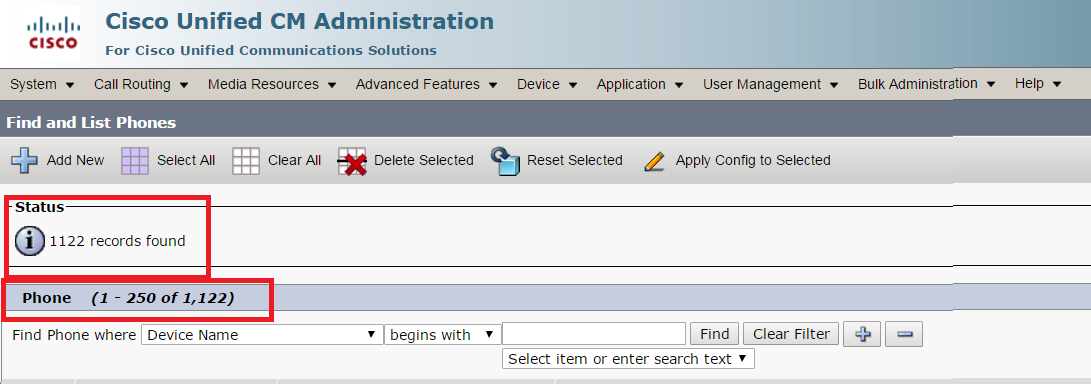Click the status information icon
This screenshot has width=1091, height=384.
pyautogui.click(x=30, y=241)
